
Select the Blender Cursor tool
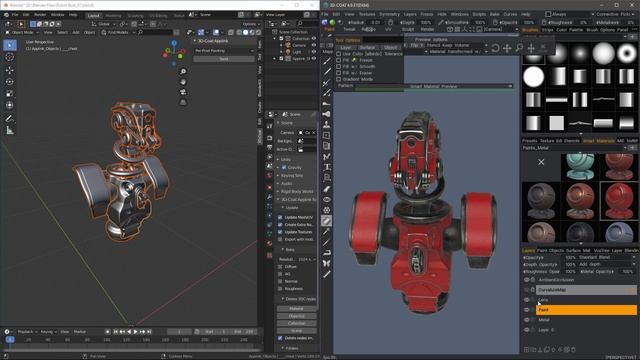tap(10, 58)
